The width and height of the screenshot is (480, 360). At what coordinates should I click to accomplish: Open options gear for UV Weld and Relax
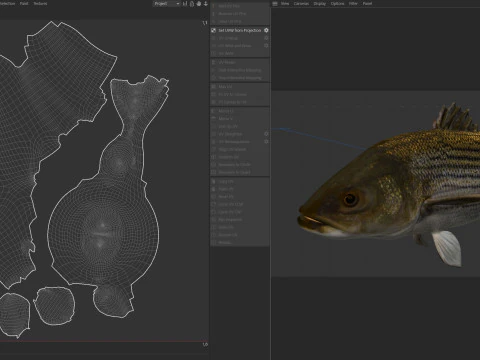point(266,46)
